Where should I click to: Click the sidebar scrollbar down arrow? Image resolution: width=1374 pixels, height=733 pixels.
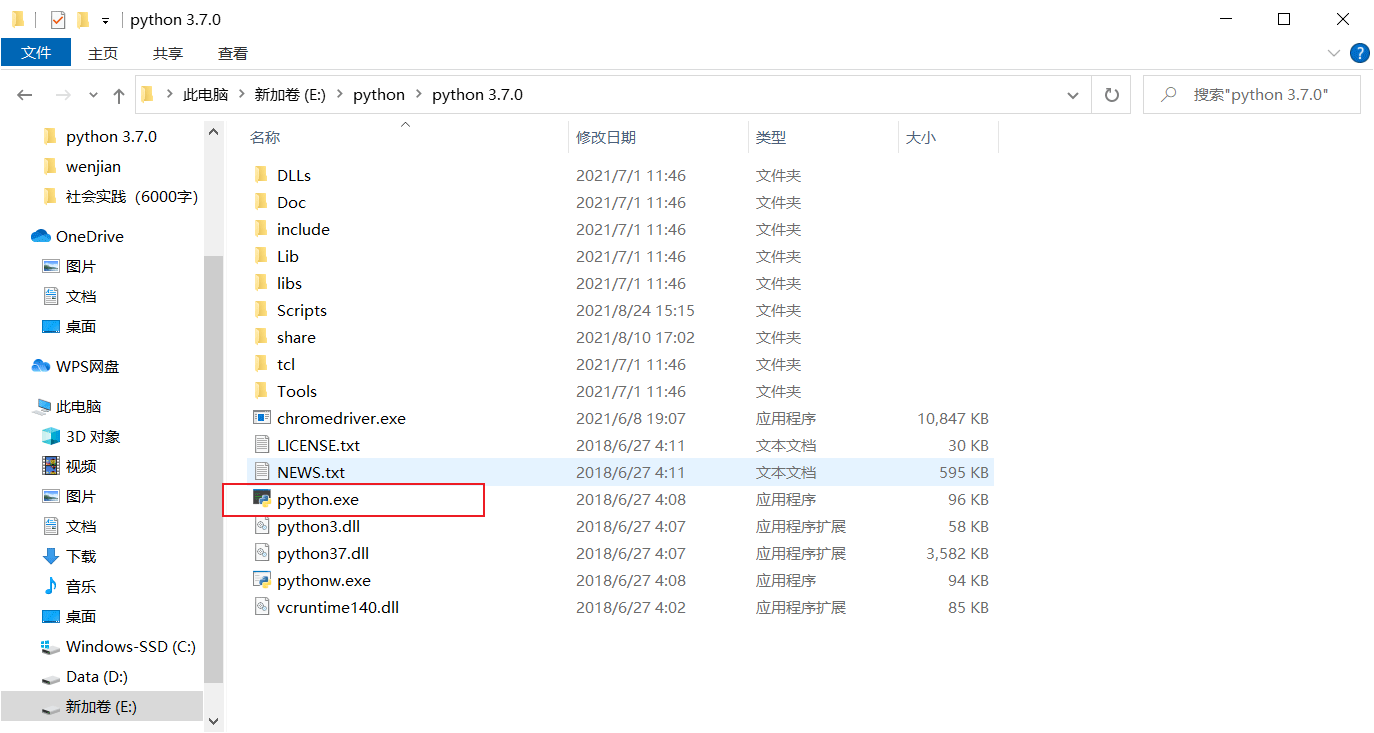point(212,720)
